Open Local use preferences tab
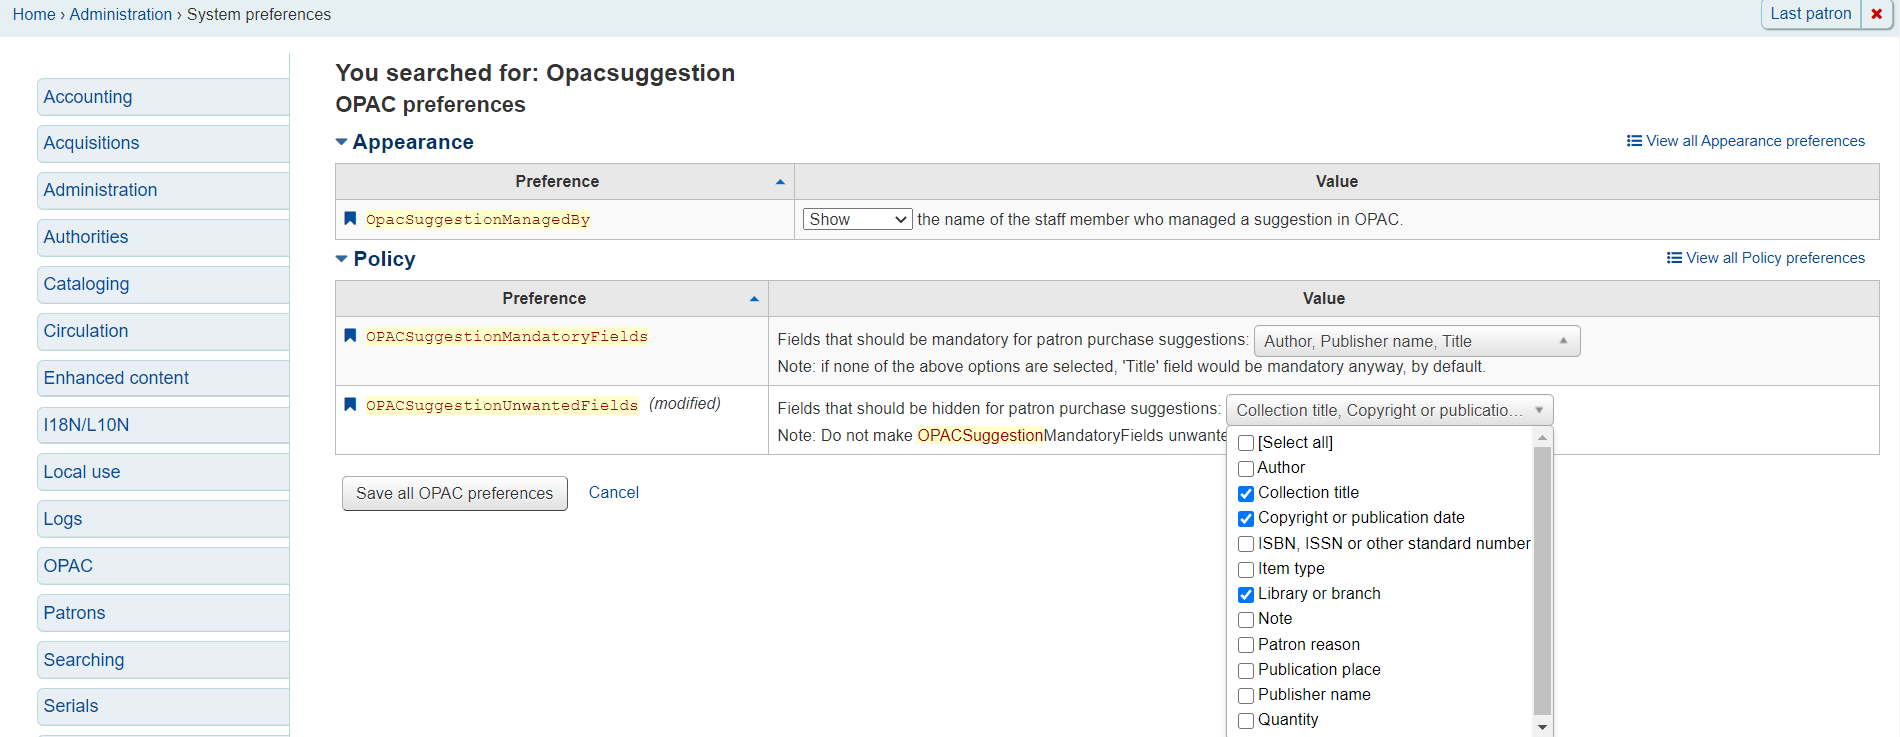The image size is (1900, 737). click(163, 472)
